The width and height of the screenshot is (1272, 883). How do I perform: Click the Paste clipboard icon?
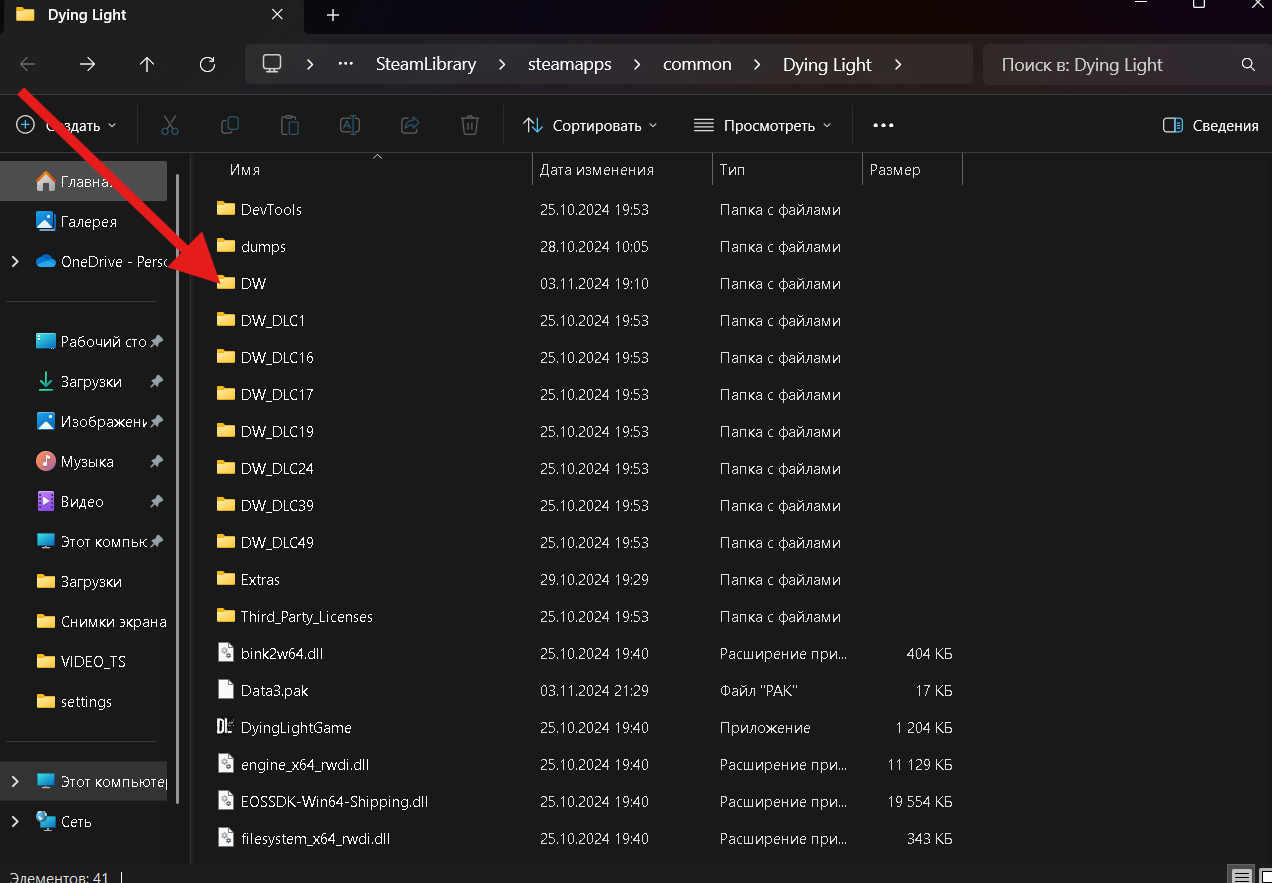[x=290, y=125]
